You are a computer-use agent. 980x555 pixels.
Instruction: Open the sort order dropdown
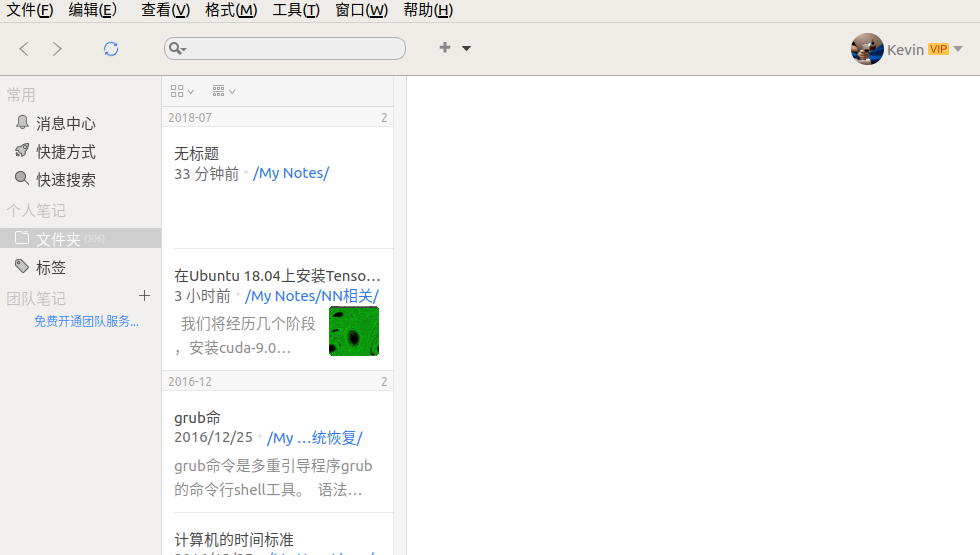click(x=224, y=91)
